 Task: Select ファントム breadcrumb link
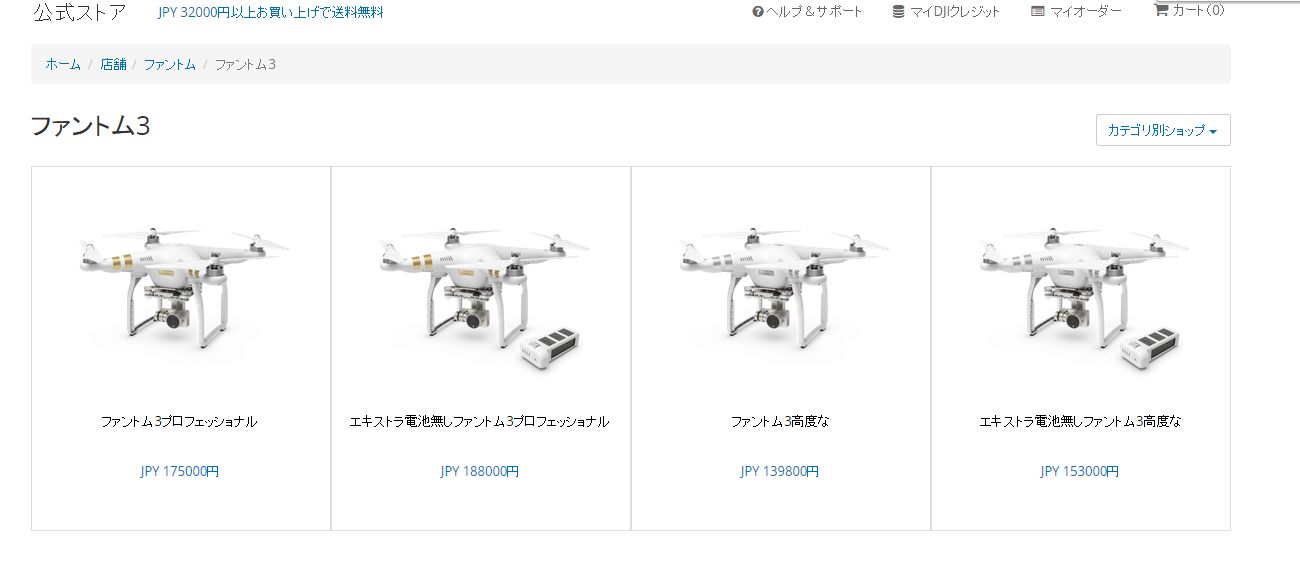click(170, 64)
